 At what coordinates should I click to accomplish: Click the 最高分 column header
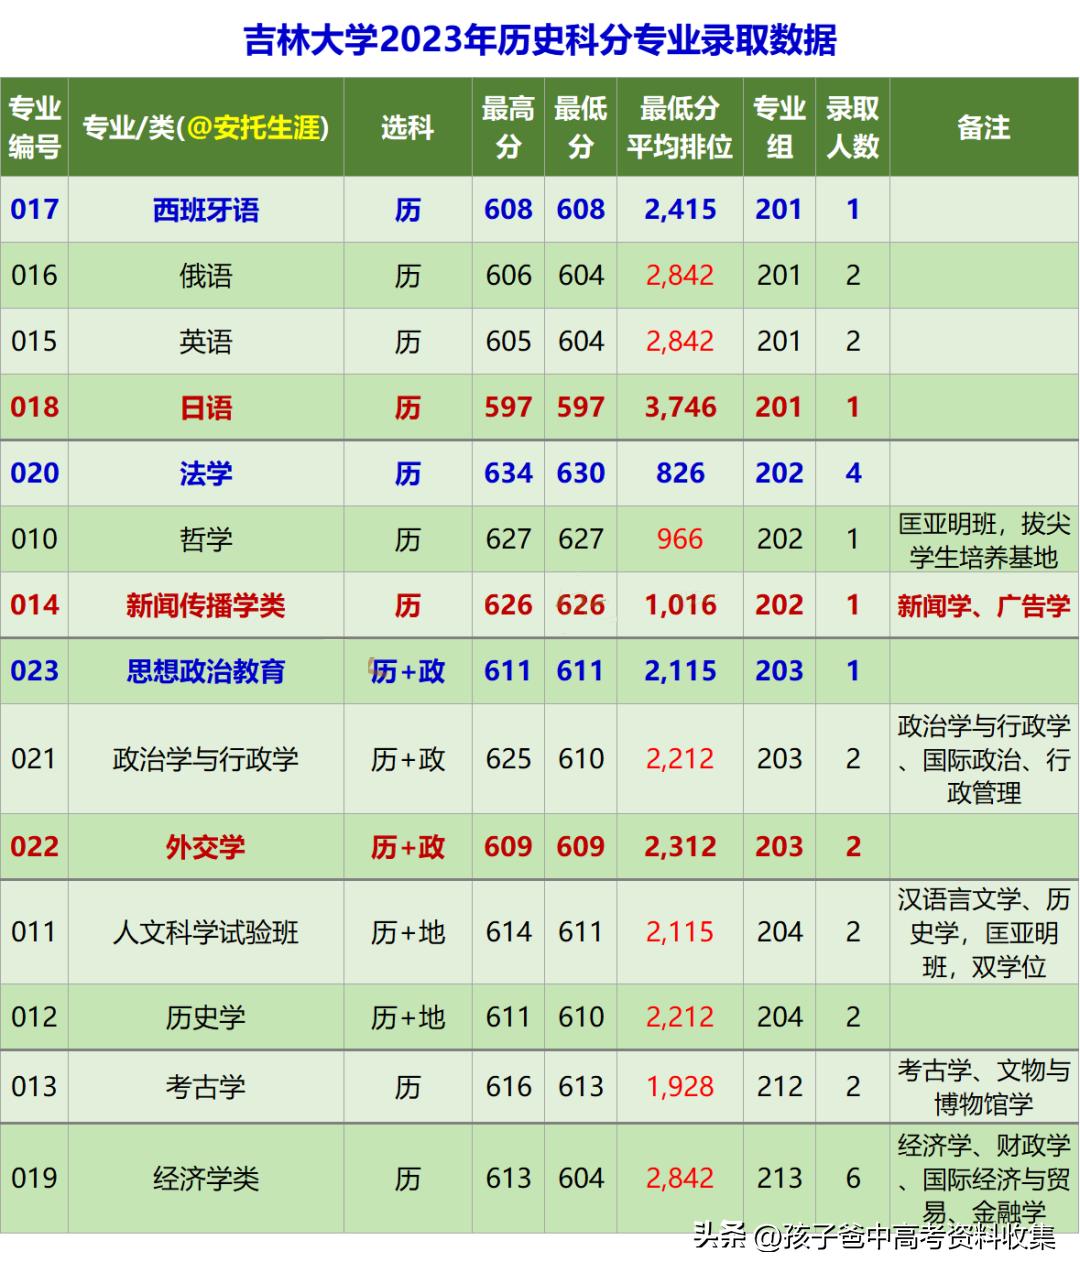tap(508, 127)
